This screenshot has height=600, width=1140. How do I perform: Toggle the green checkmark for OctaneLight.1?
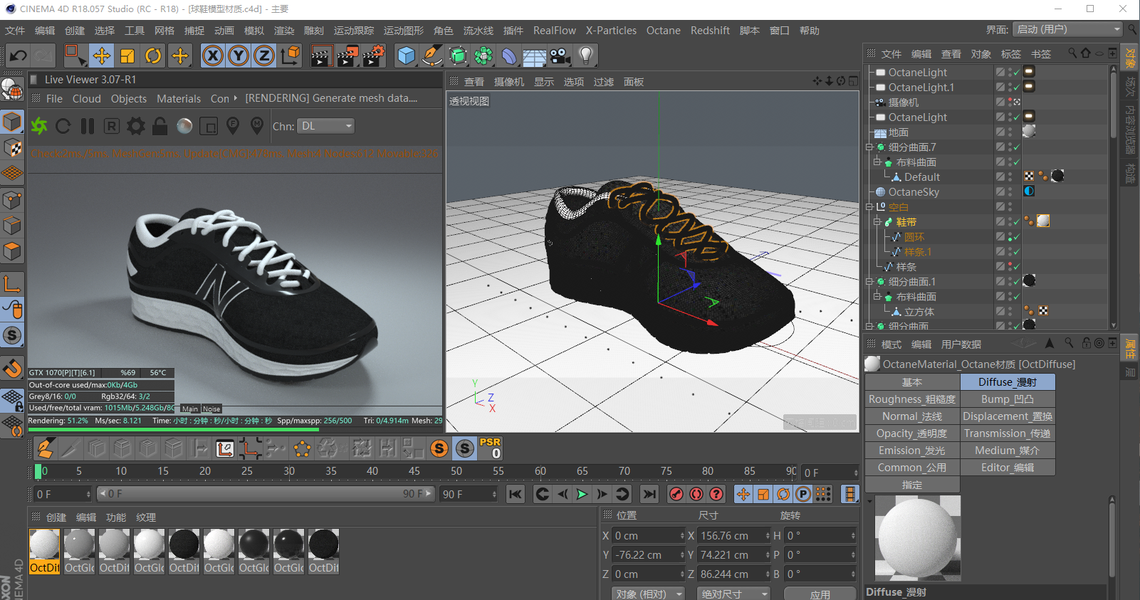[1015, 87]
